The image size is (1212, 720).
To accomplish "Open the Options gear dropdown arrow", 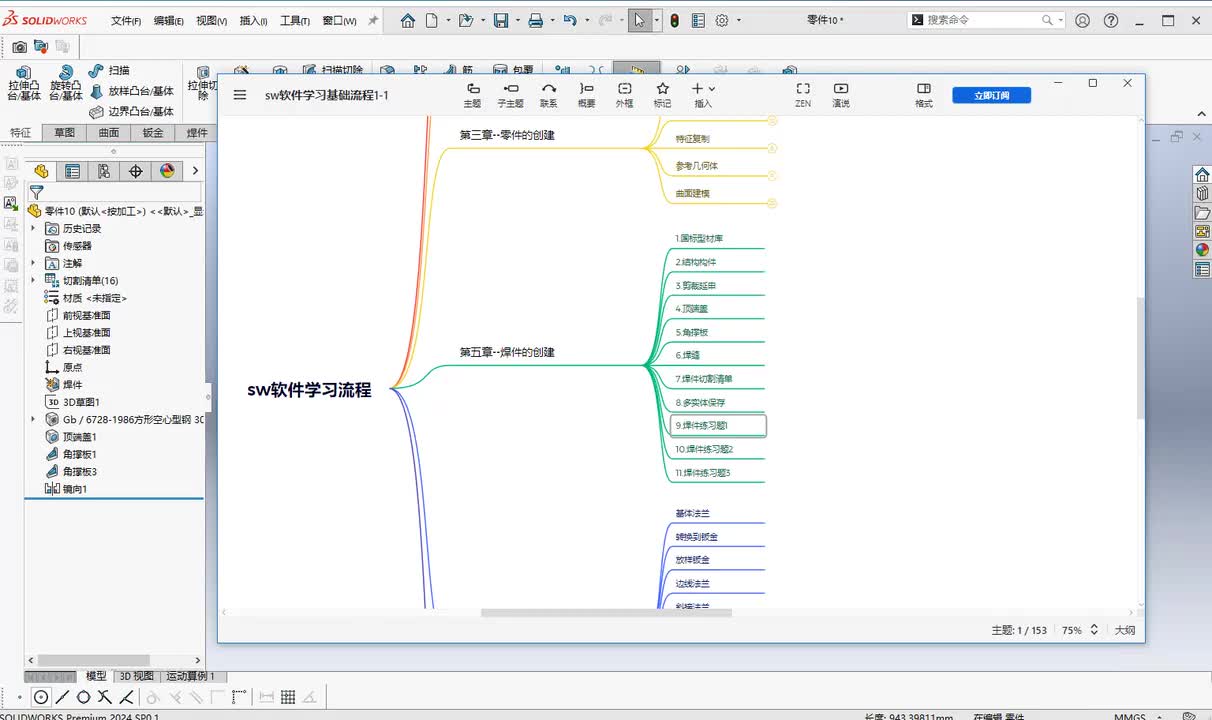I will (x=739, y=20).
